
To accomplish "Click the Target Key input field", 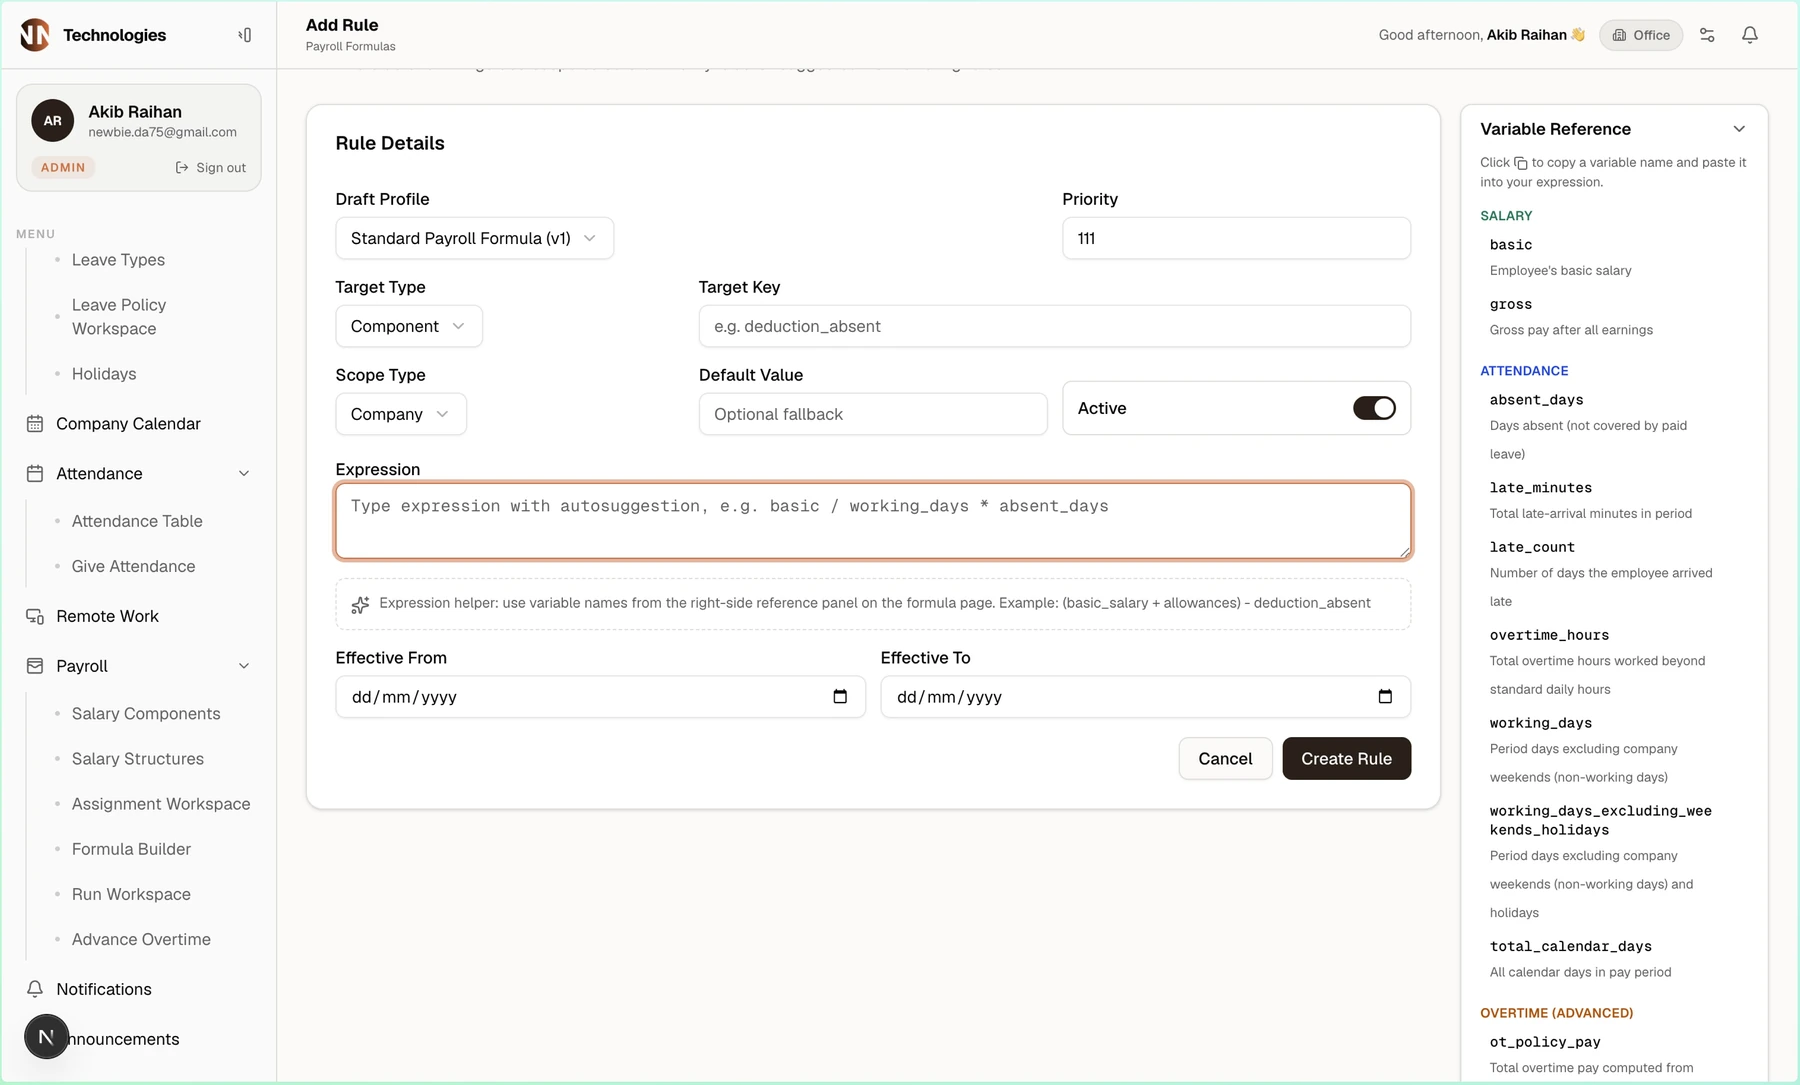I will pyautogui.click(x=1054, y=326).
